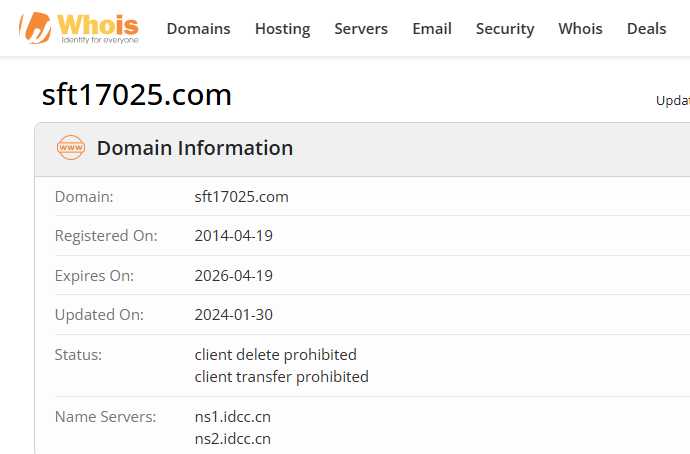Click the Domain Information panel title

click(x=195, y=149)
